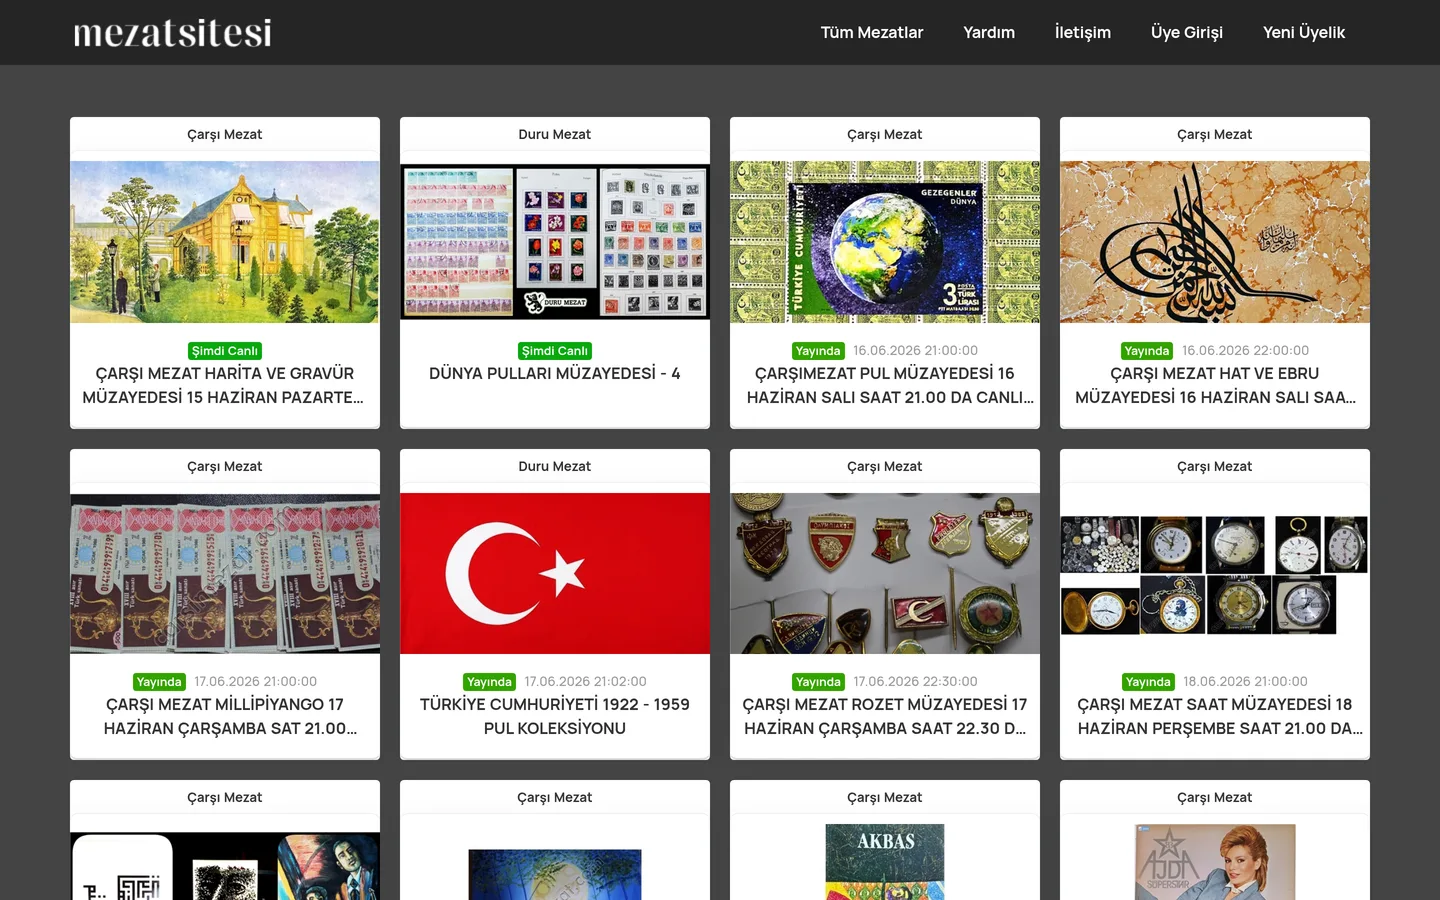1440x900 pixels.
Task: Click the date 16.06.2026 21:00:00
Action: click(x=915, y=351)
